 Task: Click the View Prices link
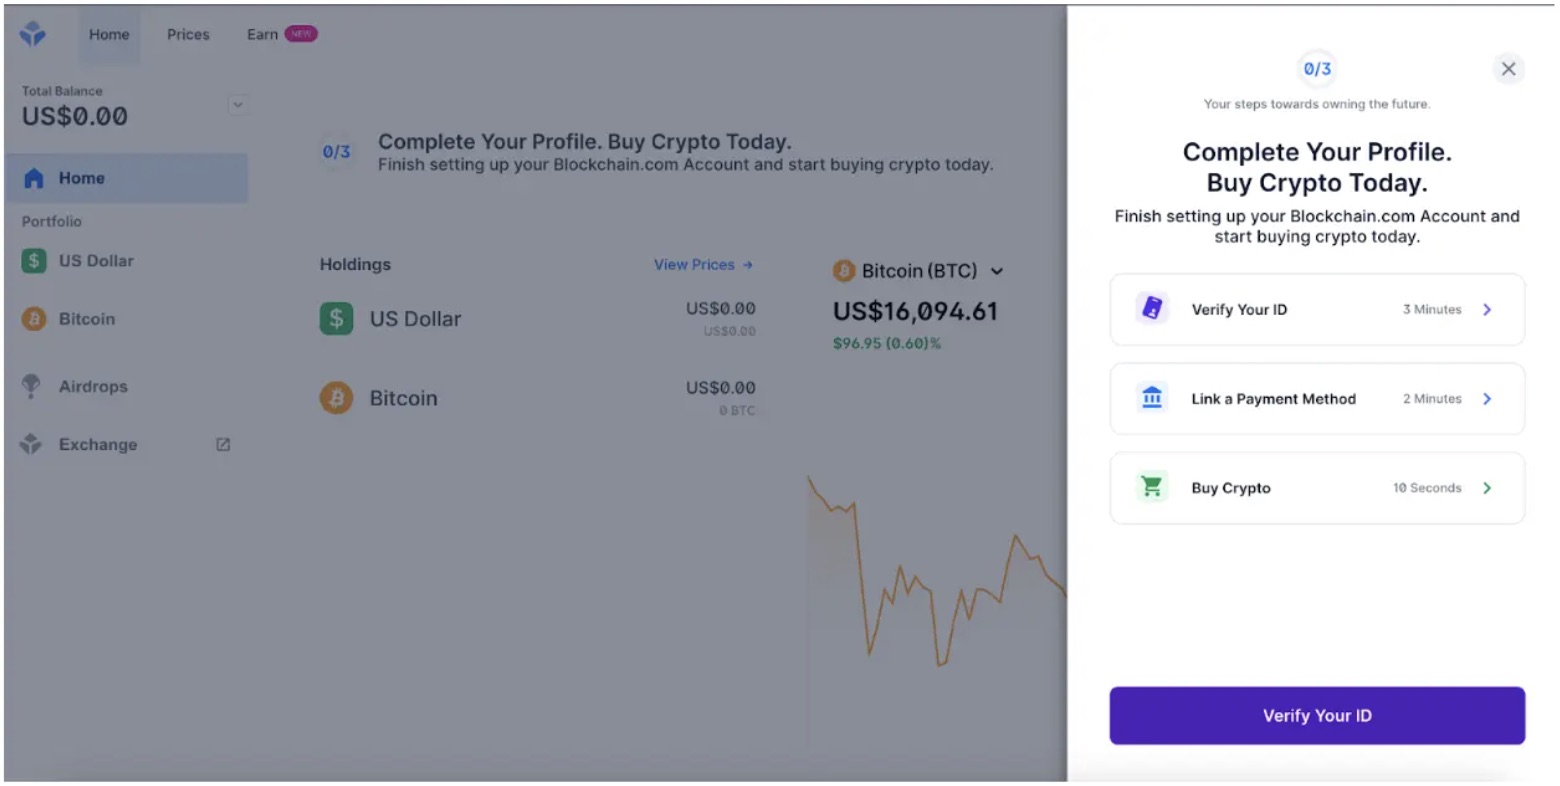tap(703, 264)
